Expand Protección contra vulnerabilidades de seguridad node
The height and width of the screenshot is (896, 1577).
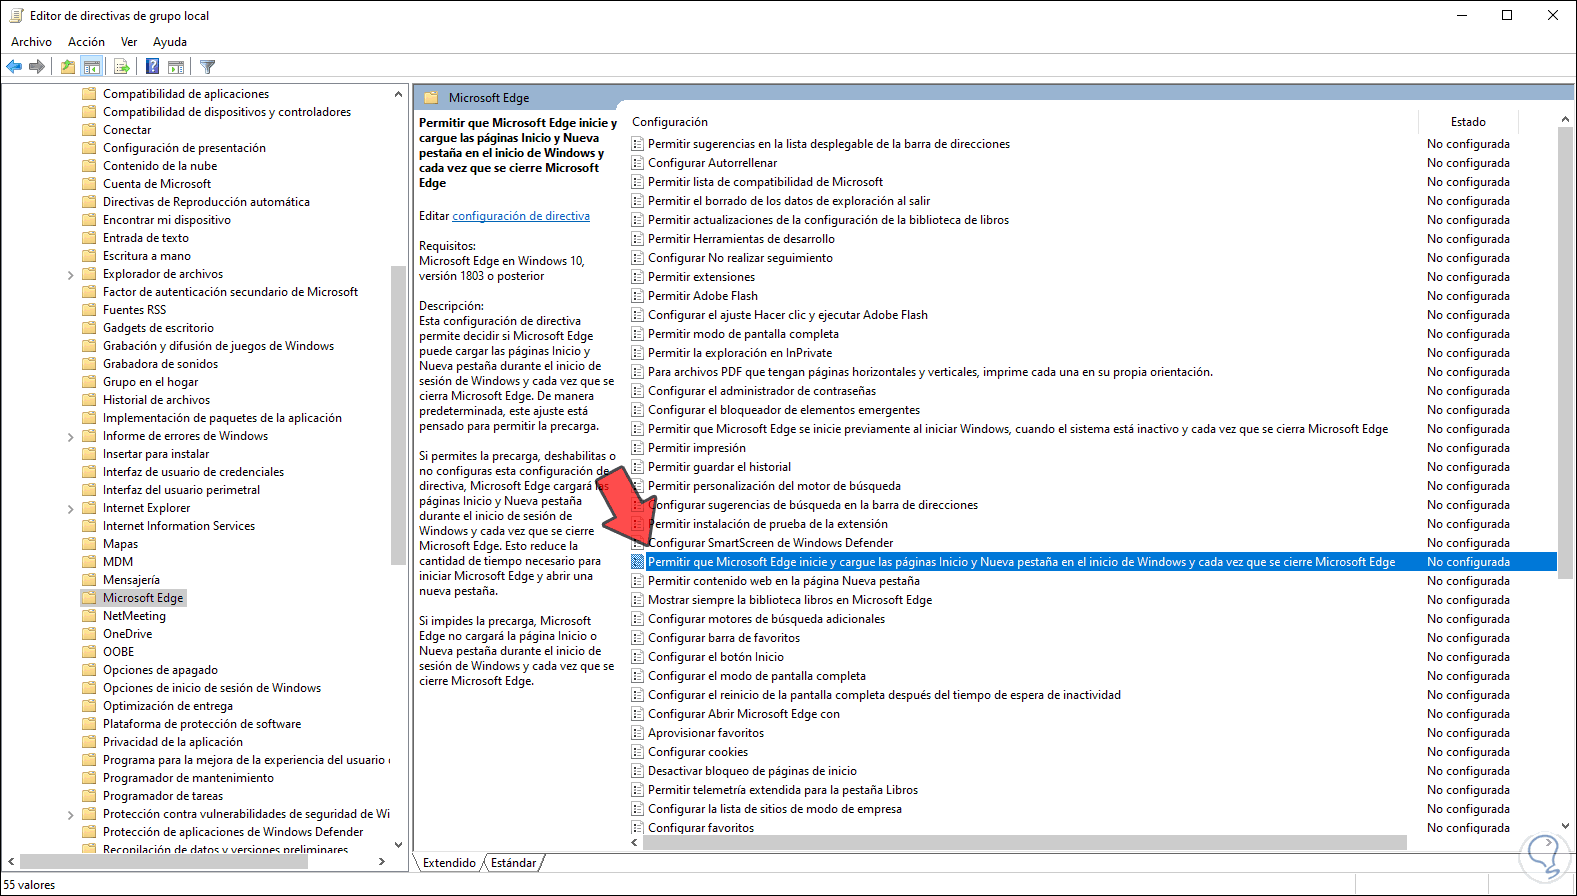click(70, 815)
